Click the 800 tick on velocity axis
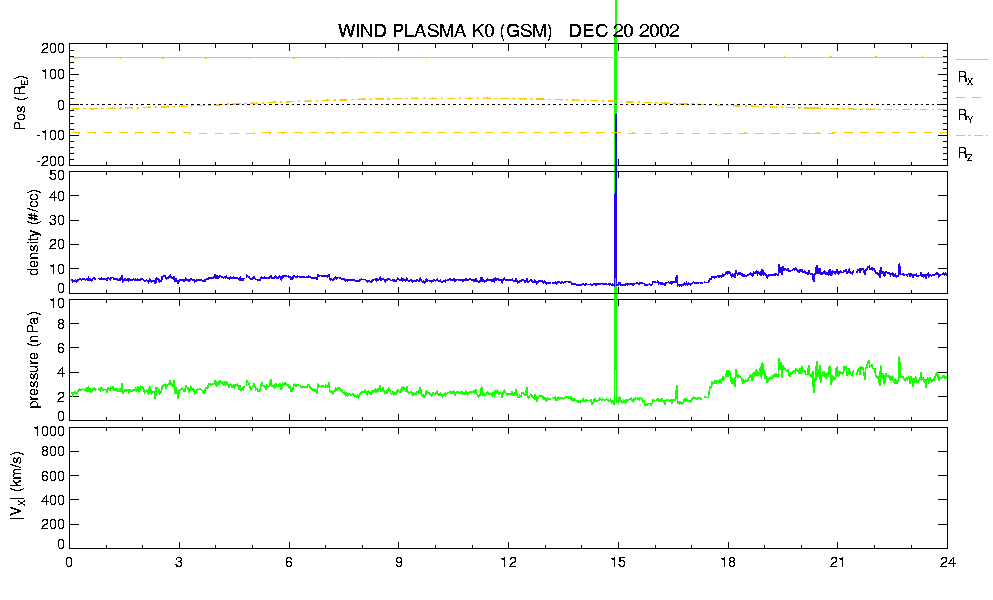 click(53, 452)
